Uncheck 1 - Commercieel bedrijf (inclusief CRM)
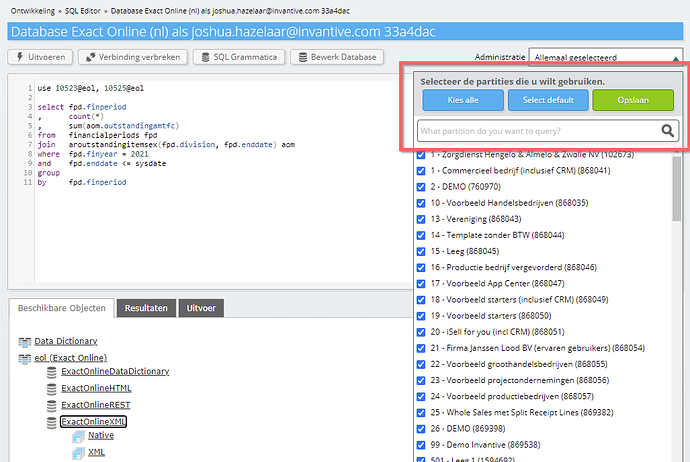Viewport: 690px width, 462px height. (421, 171)
